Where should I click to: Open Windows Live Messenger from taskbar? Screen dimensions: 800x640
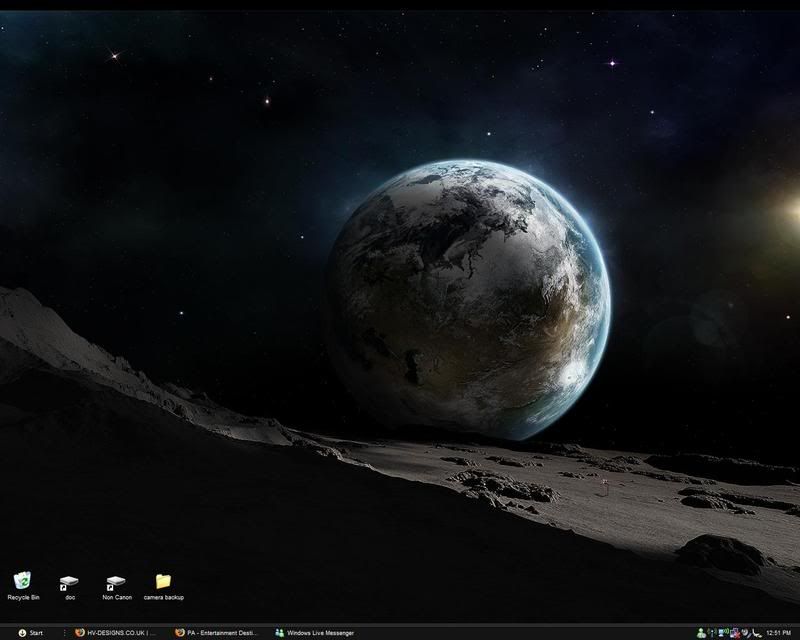pyautogui.click(x=315, y=633)
